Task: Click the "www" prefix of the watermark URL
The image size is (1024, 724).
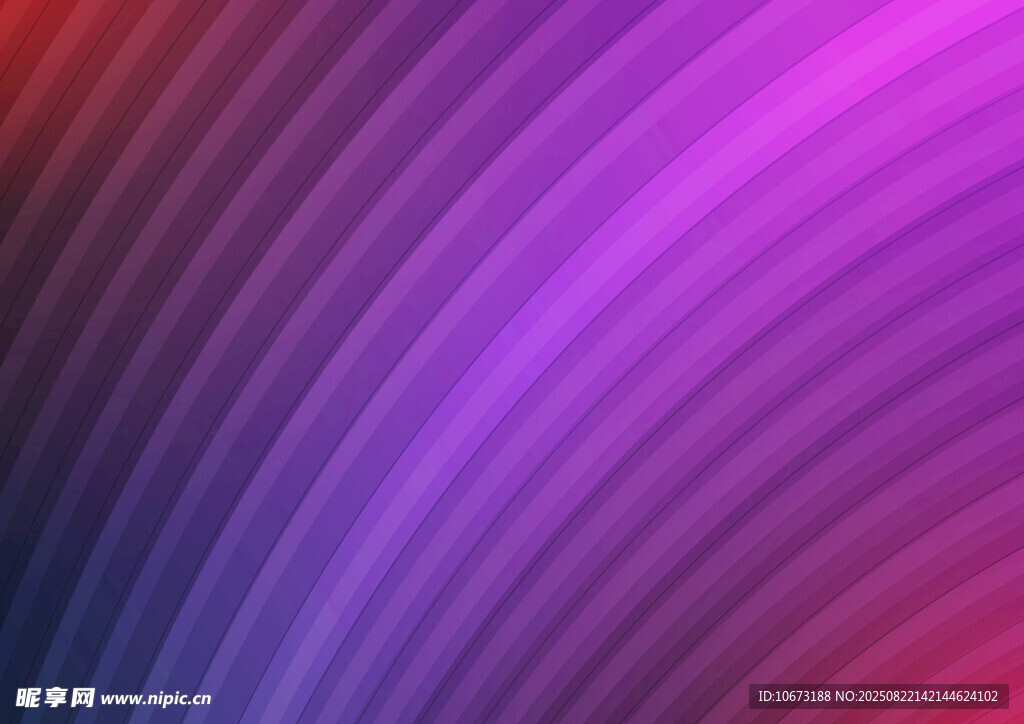Action: pos(118,698)
